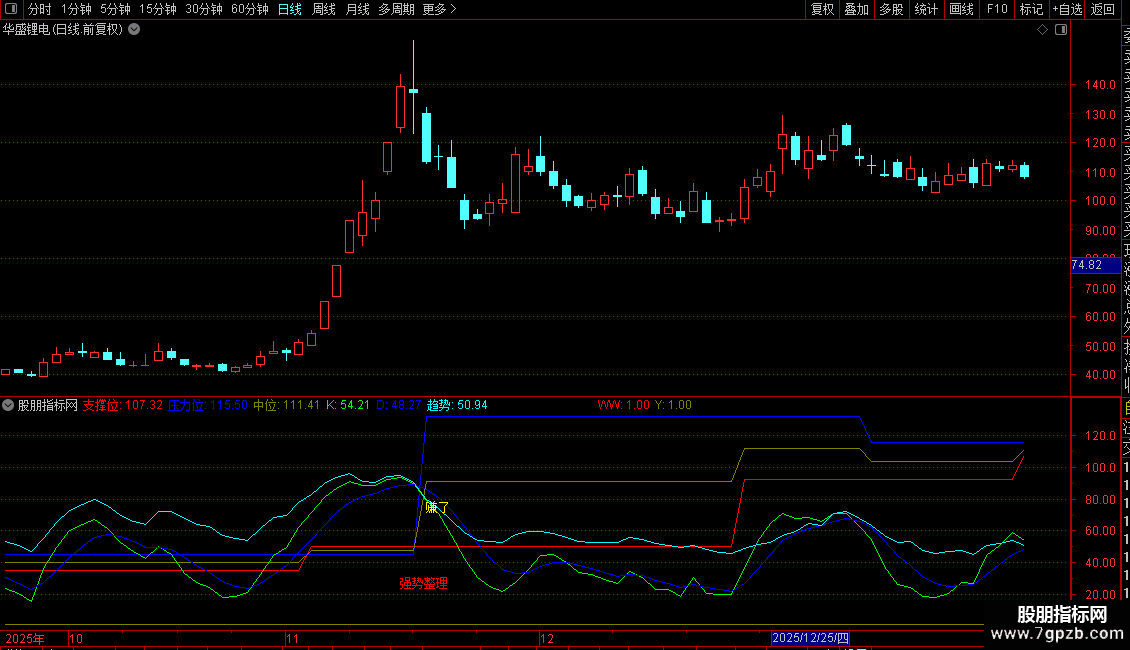Open dropdown beside 华盛锂电 title

tap(134, 30)
